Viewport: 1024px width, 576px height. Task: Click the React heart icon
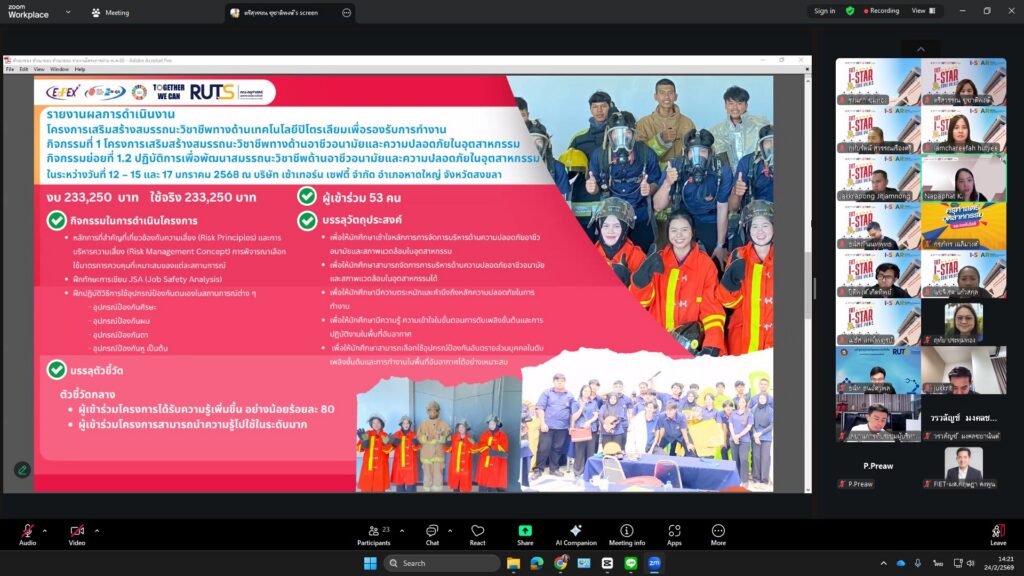coord(477,532)
